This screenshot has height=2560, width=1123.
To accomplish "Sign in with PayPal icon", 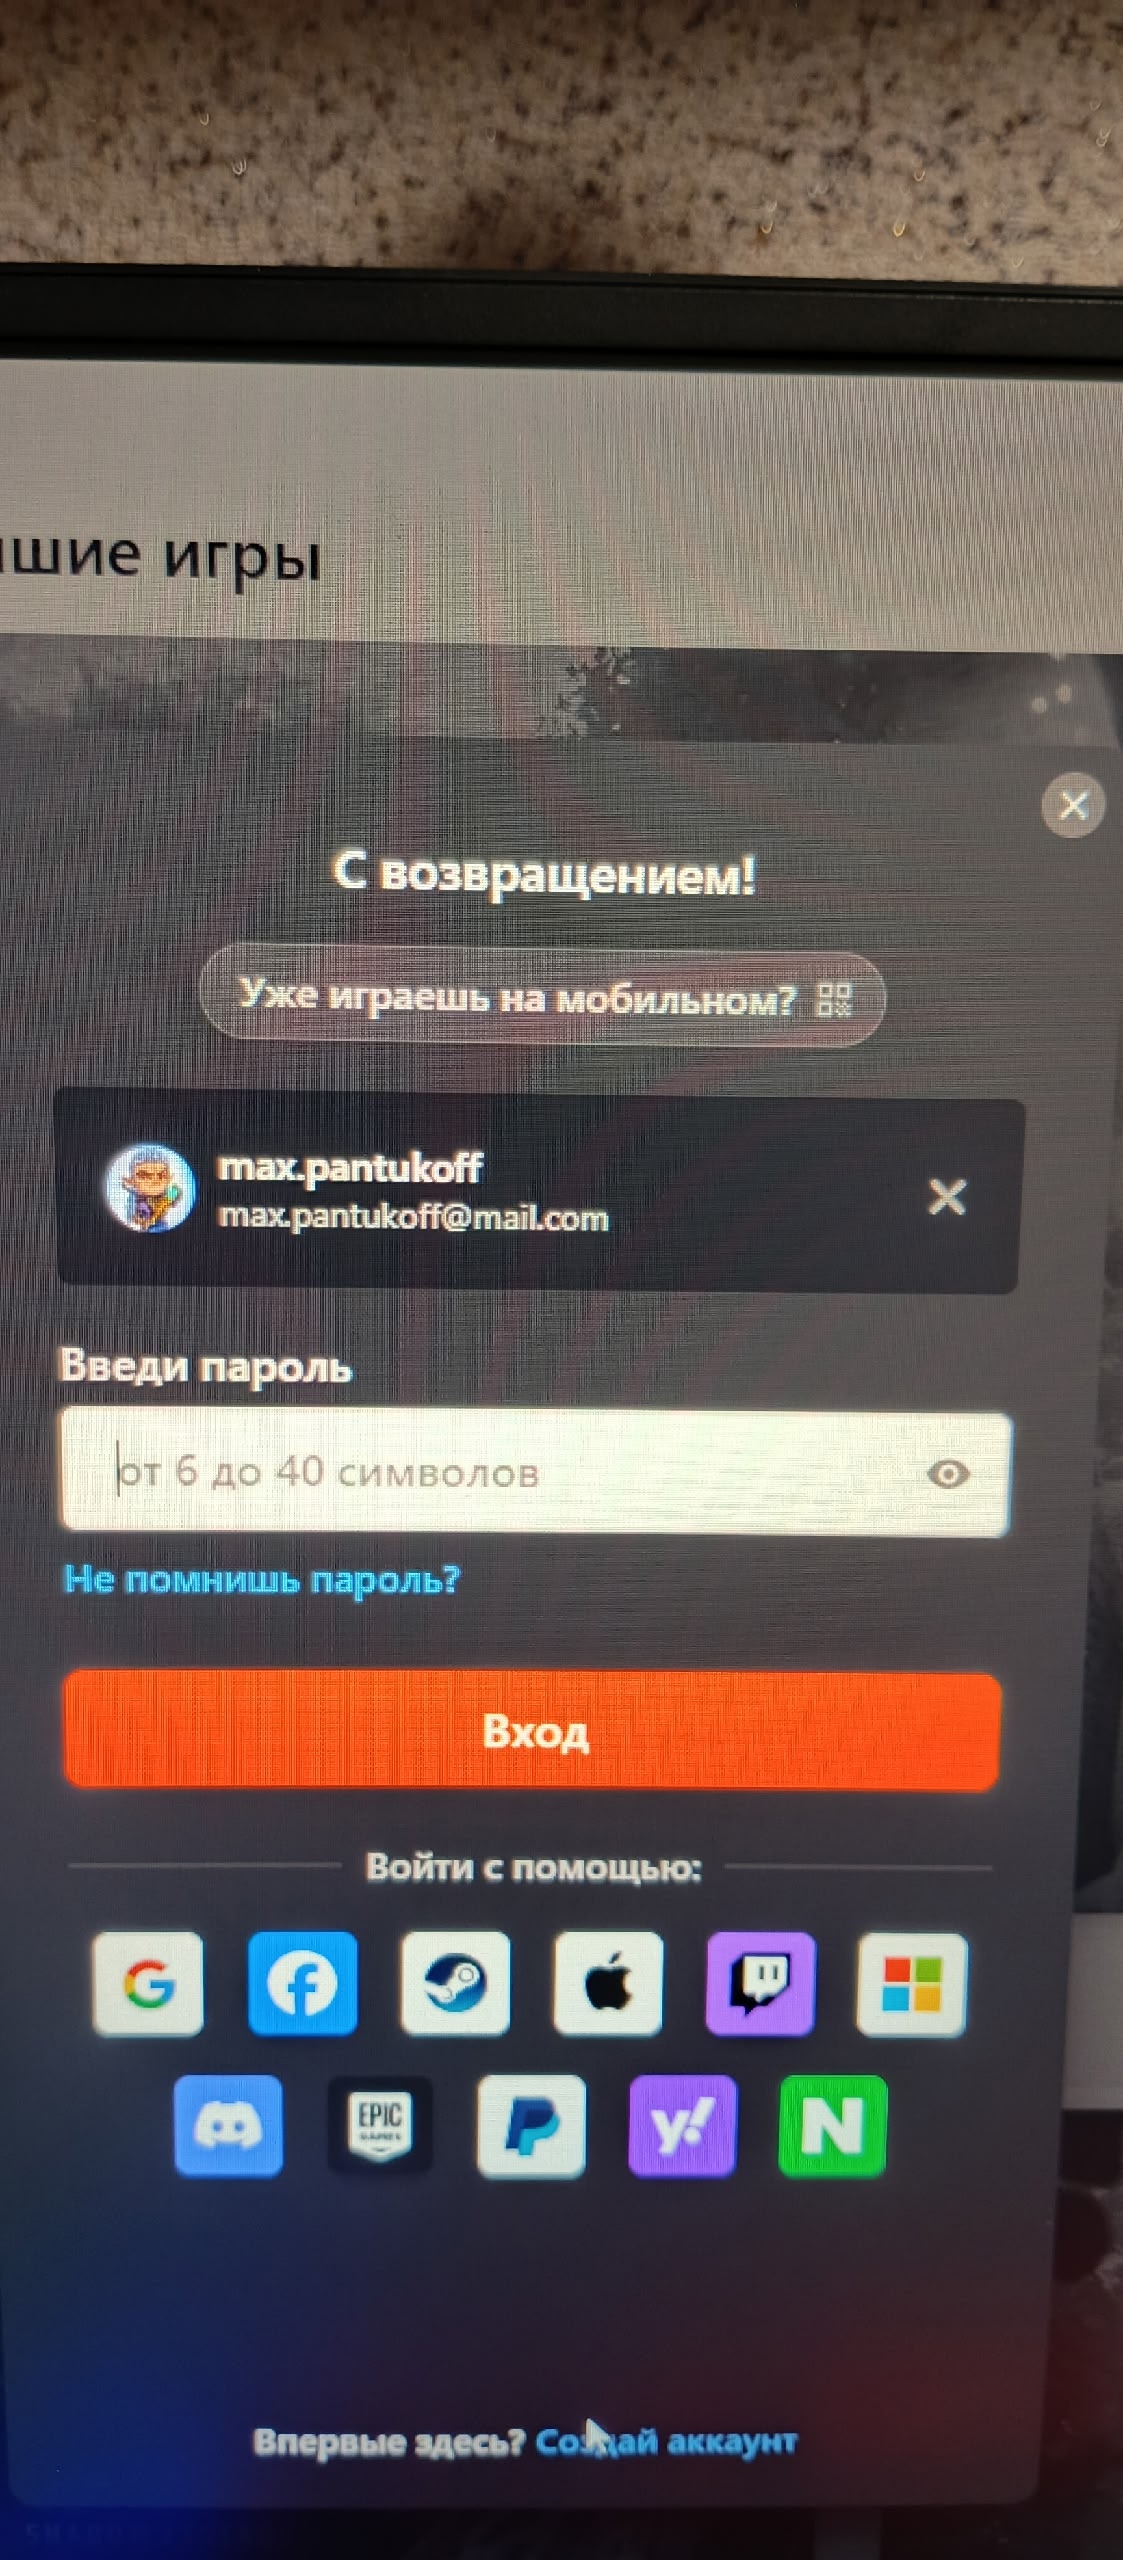I will [x=531, y=2126].
